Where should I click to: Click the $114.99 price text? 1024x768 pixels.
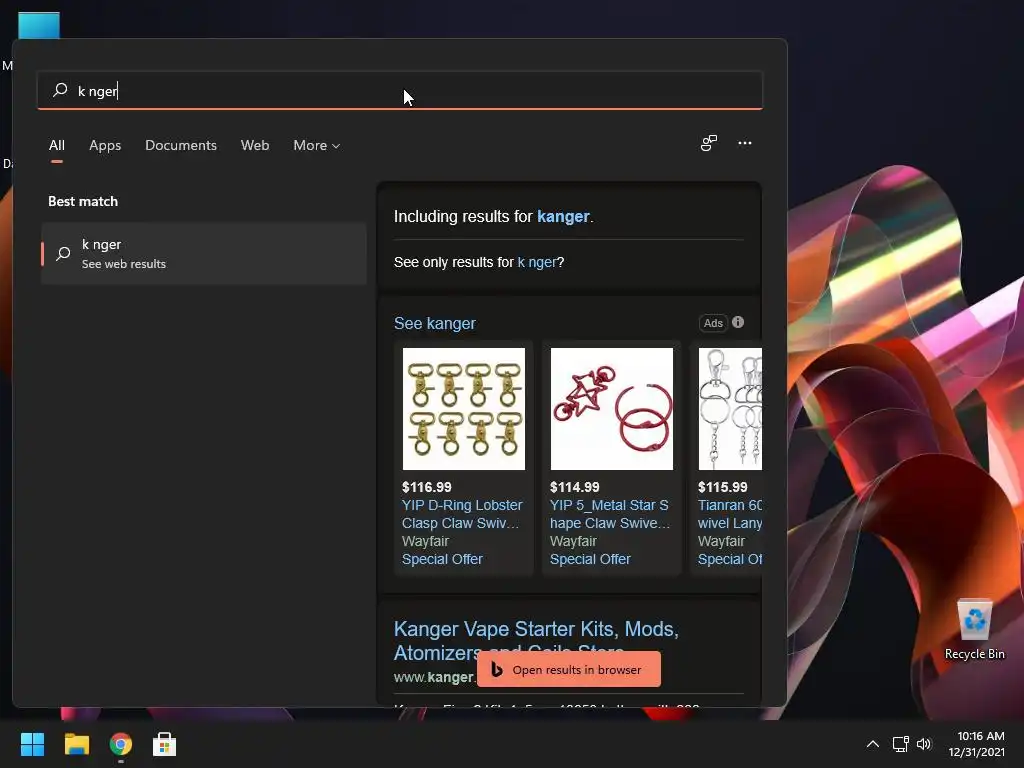[x=575, y=487]
